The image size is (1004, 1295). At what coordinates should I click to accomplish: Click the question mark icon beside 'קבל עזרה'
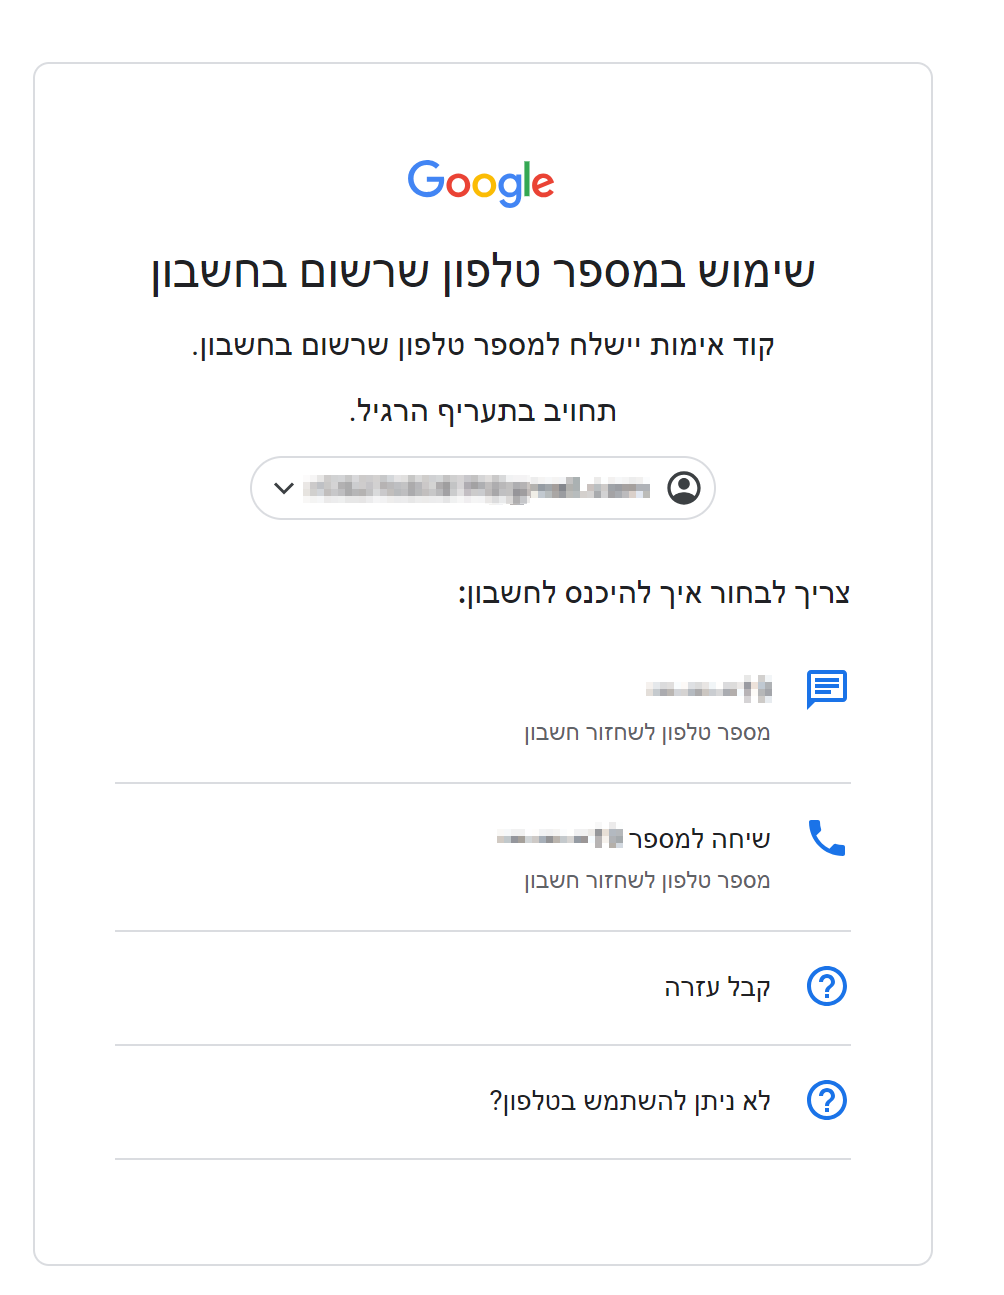click(x=827, y=986)
